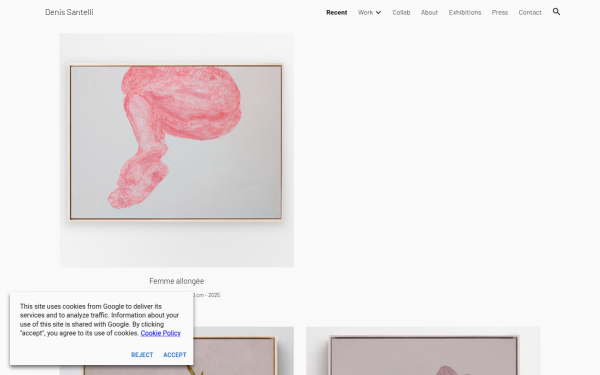Open the Recent tab
The height and width of the screenshot is (375, 600).
click(337, 13)
